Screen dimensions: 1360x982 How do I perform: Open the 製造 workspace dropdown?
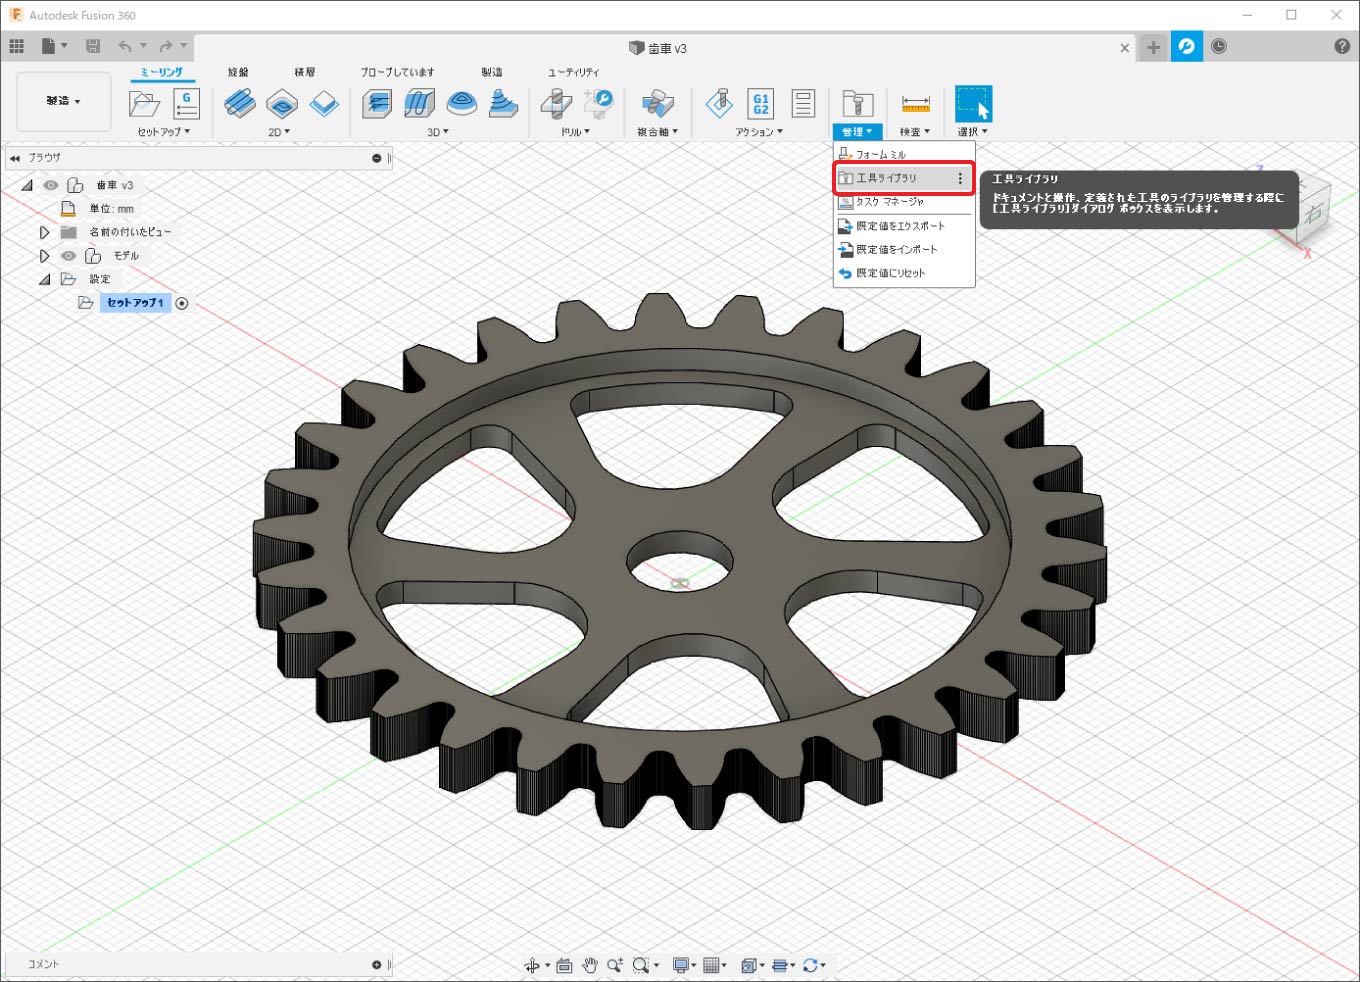pyautogui.click(x=63, y=101)
